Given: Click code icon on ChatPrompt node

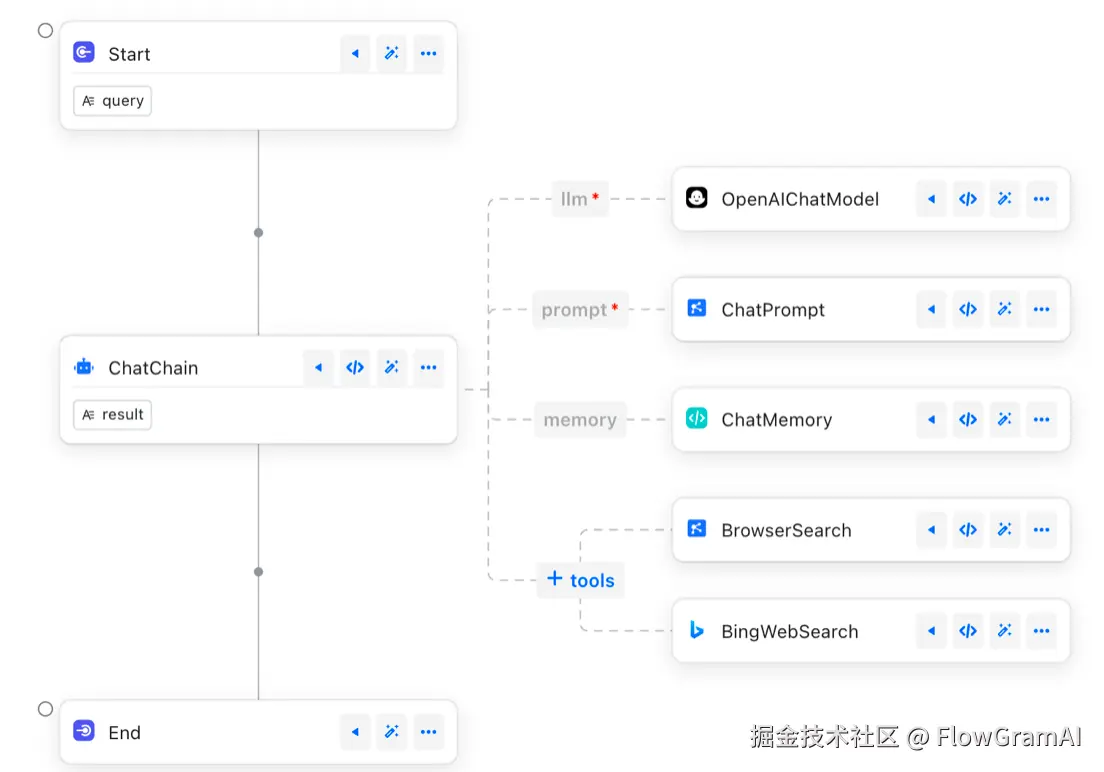Looking at the screenshot, I should (x=968, y=310).
